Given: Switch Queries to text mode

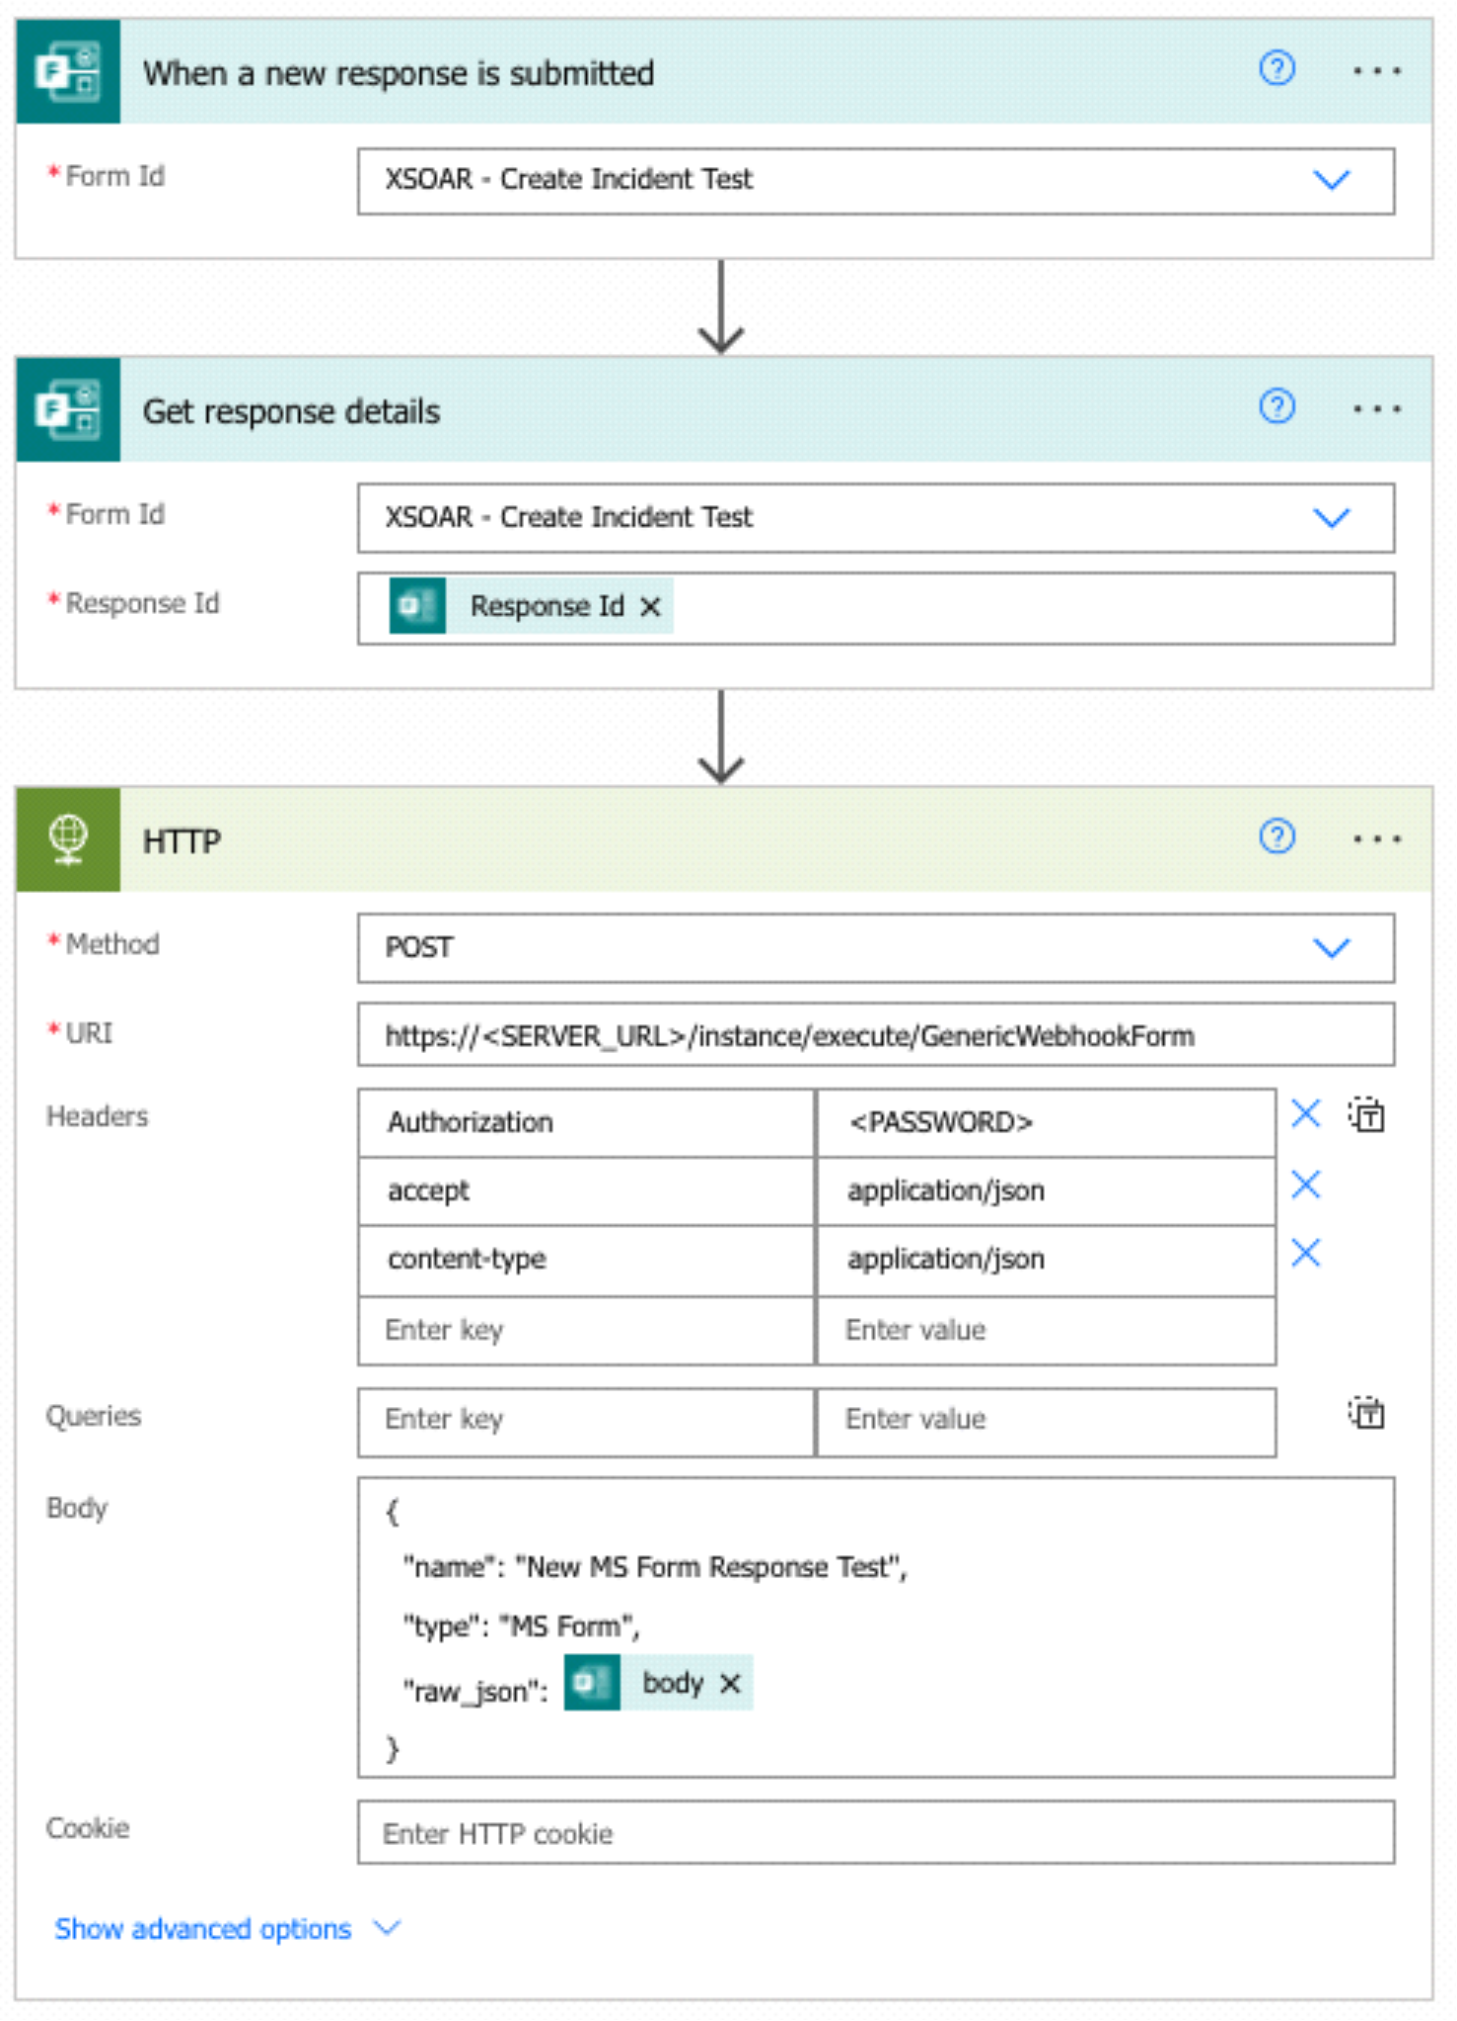Looking at the screenshot, I should [1366, 1413].
